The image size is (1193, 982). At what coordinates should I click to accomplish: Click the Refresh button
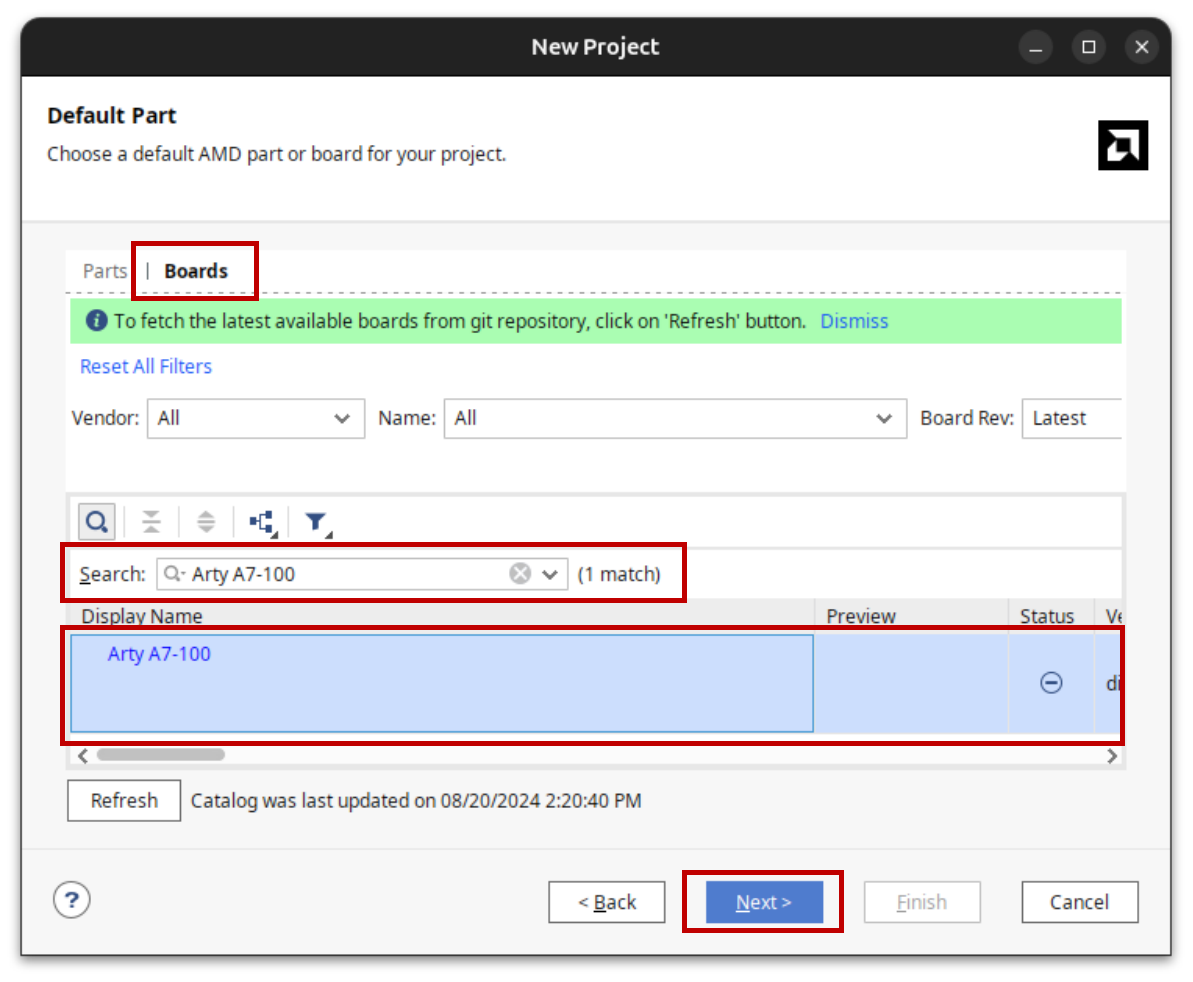click(x=124, y=800)
